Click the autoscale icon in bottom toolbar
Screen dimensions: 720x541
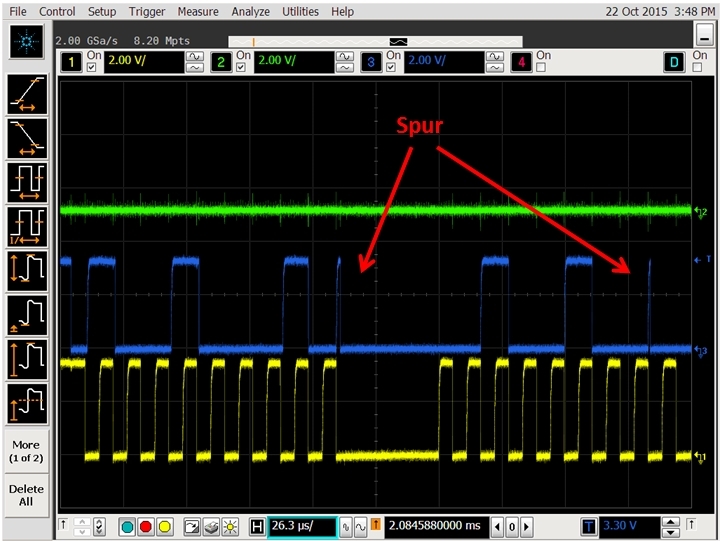tap(191, 527)
